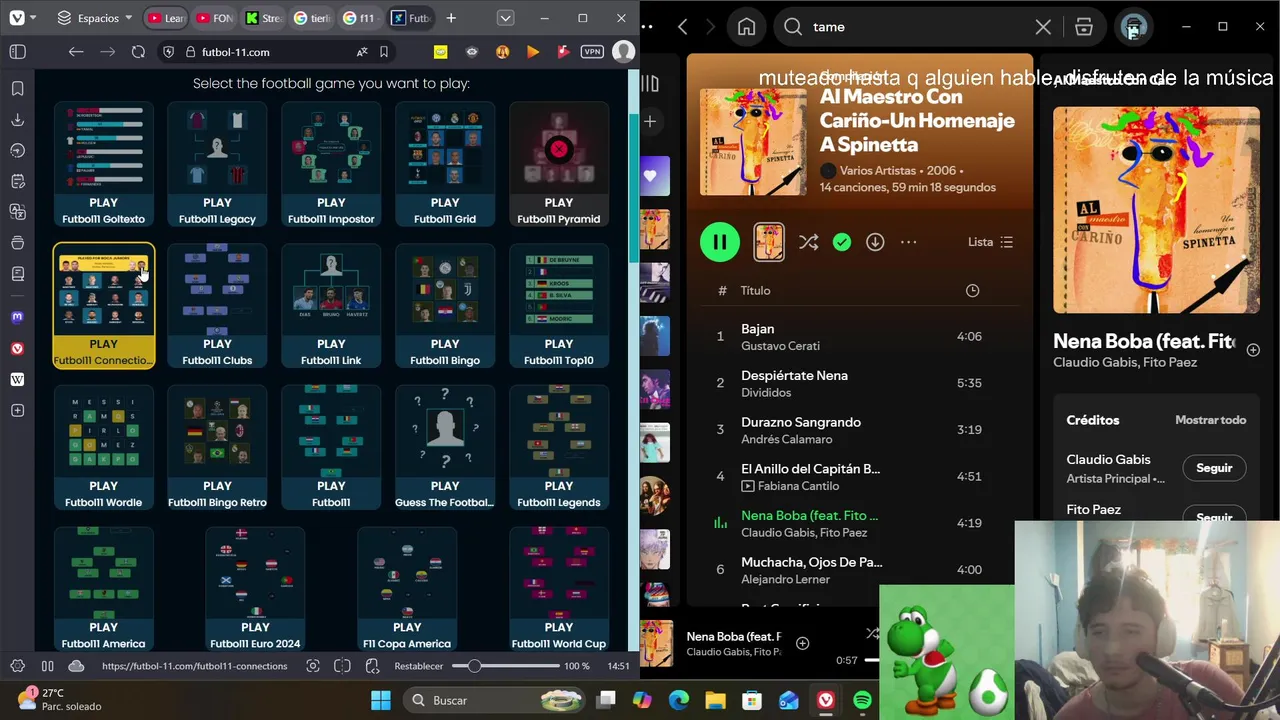Add Nena Boba to library from the side panel

pos(1253,350)
